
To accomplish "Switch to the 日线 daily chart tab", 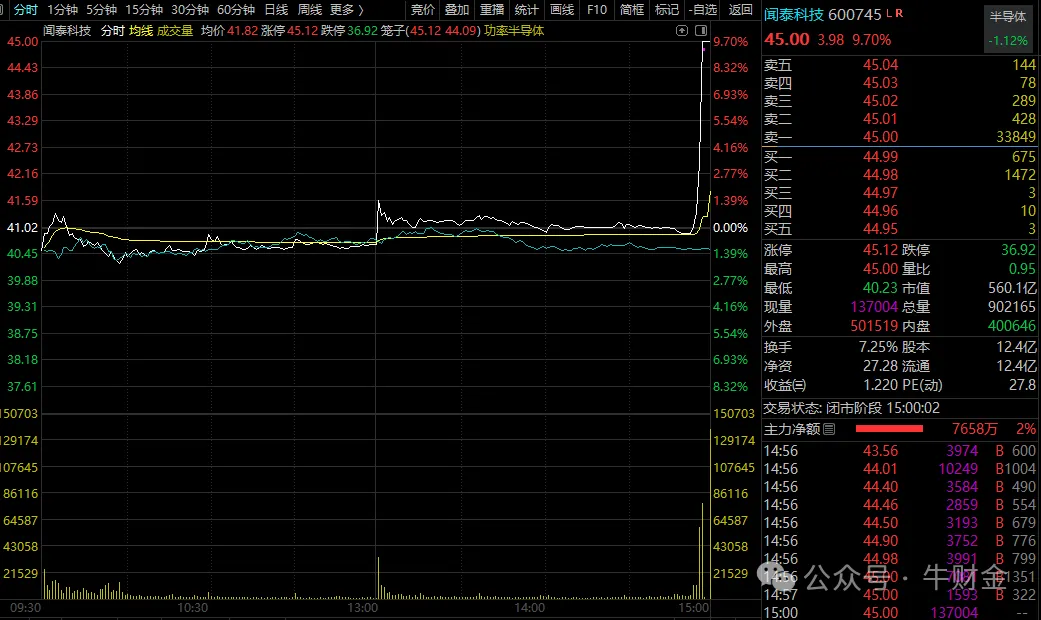I will tap(275, 9).
